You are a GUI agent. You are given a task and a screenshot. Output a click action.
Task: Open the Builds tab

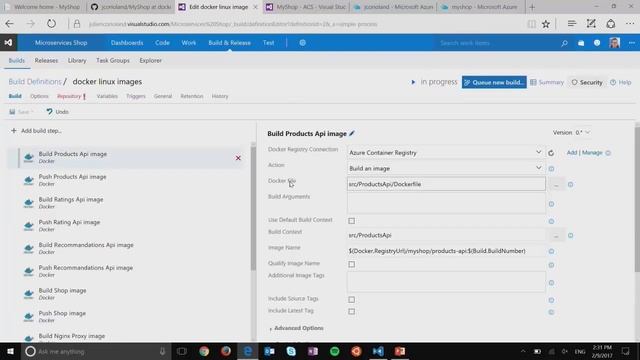(17, 60)
